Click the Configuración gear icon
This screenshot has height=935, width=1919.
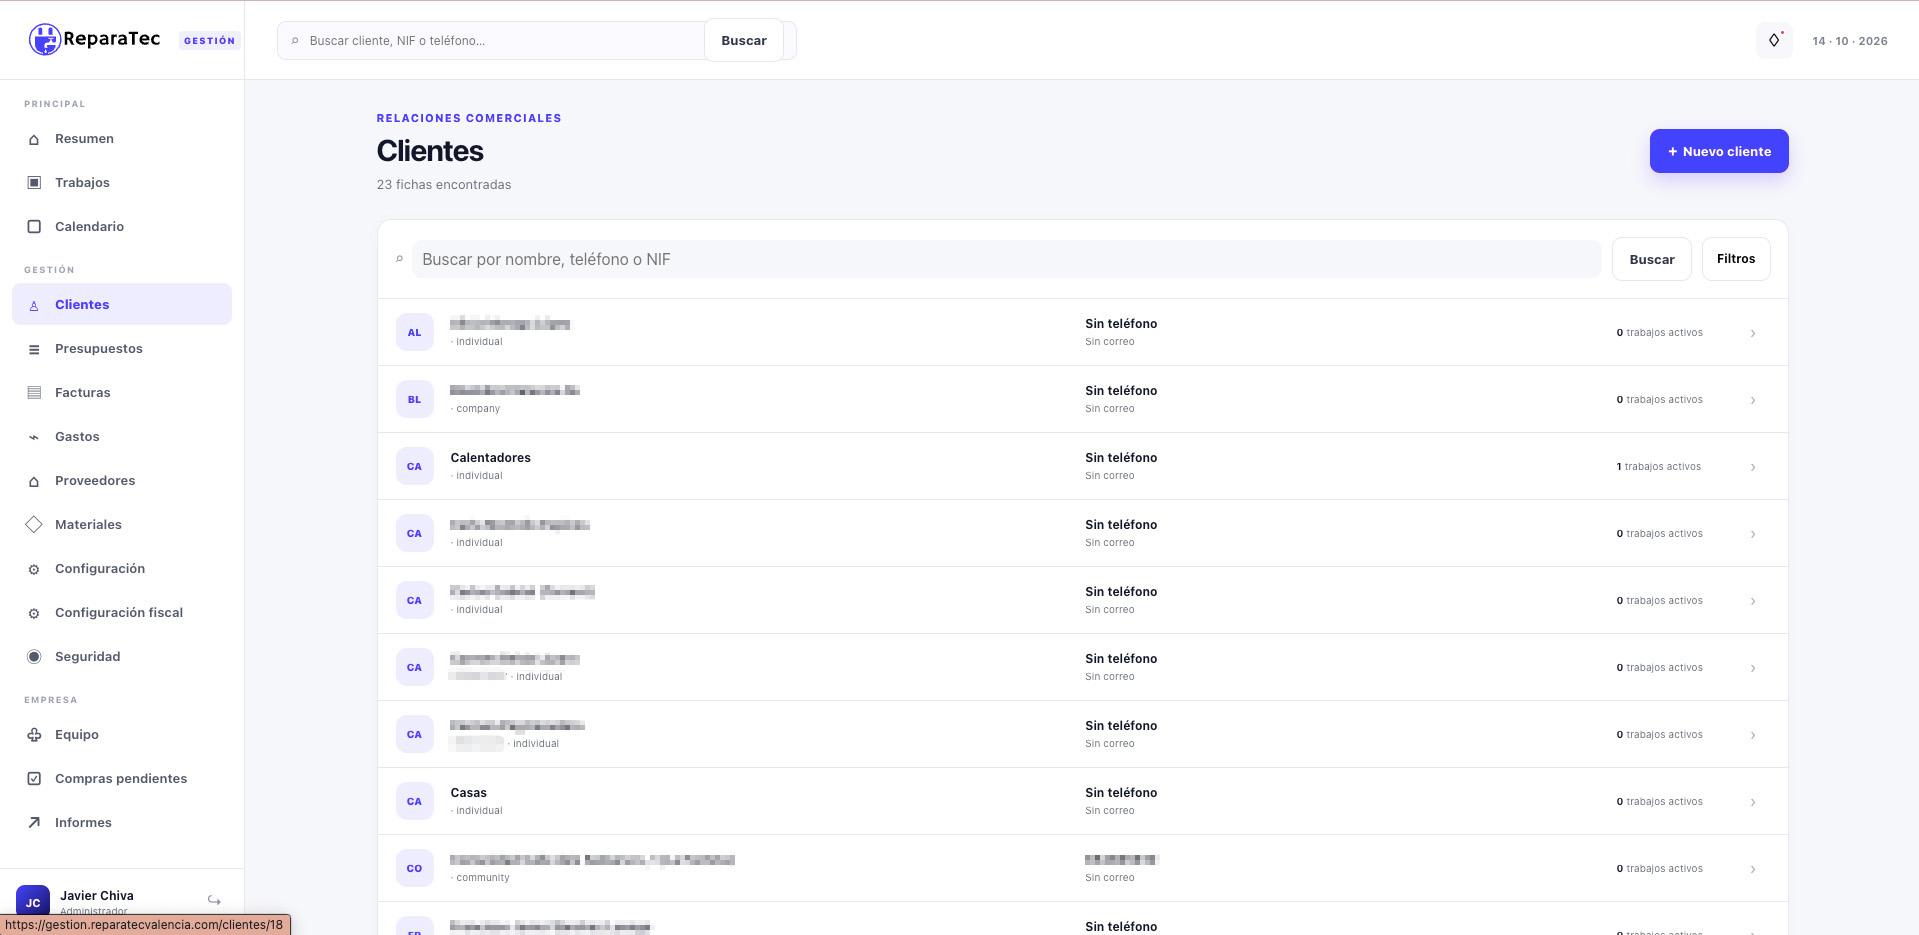point(34,569)
